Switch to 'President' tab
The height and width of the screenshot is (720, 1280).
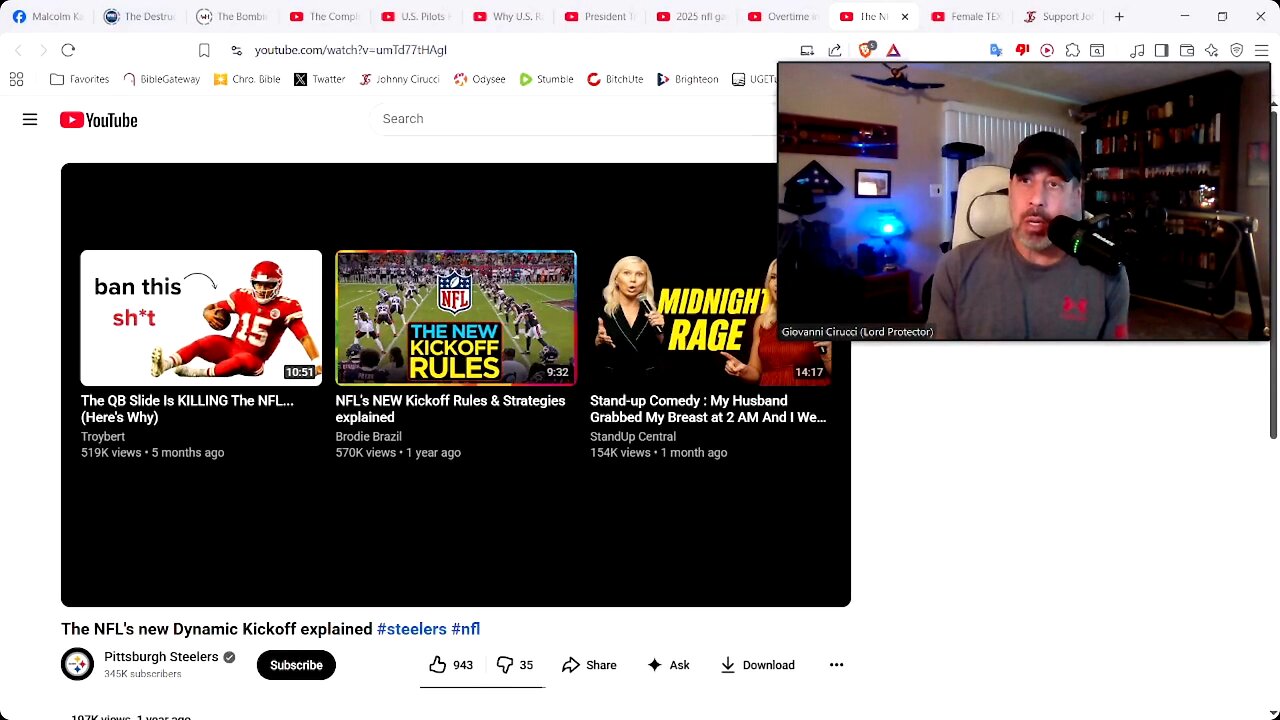(x=602, y=16)
